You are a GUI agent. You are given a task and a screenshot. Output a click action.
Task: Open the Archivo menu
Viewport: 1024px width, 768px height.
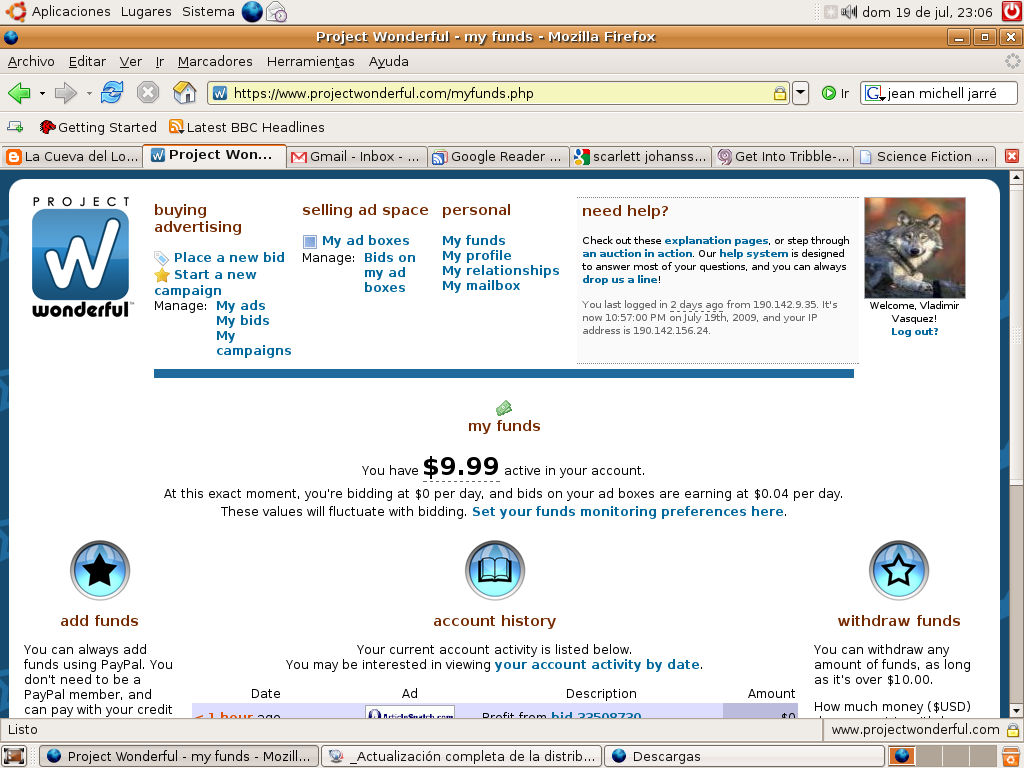pos(31,61)
